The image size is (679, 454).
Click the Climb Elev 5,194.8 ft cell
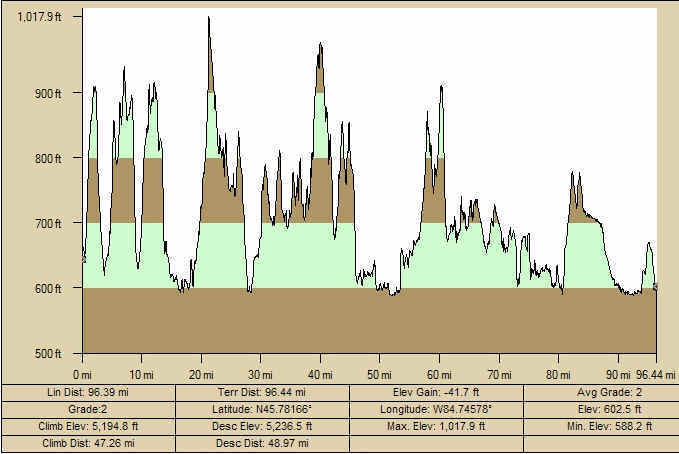[88, 425]
